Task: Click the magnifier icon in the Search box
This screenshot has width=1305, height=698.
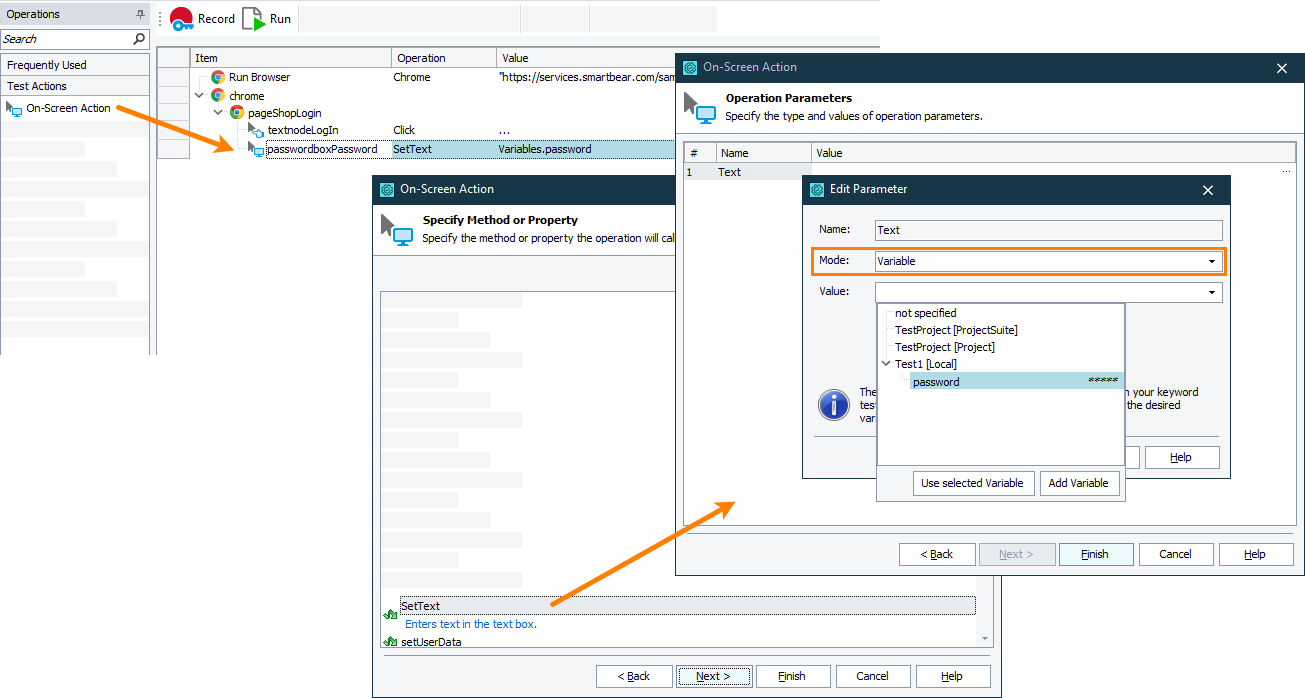Action: [x=139, y=38]
